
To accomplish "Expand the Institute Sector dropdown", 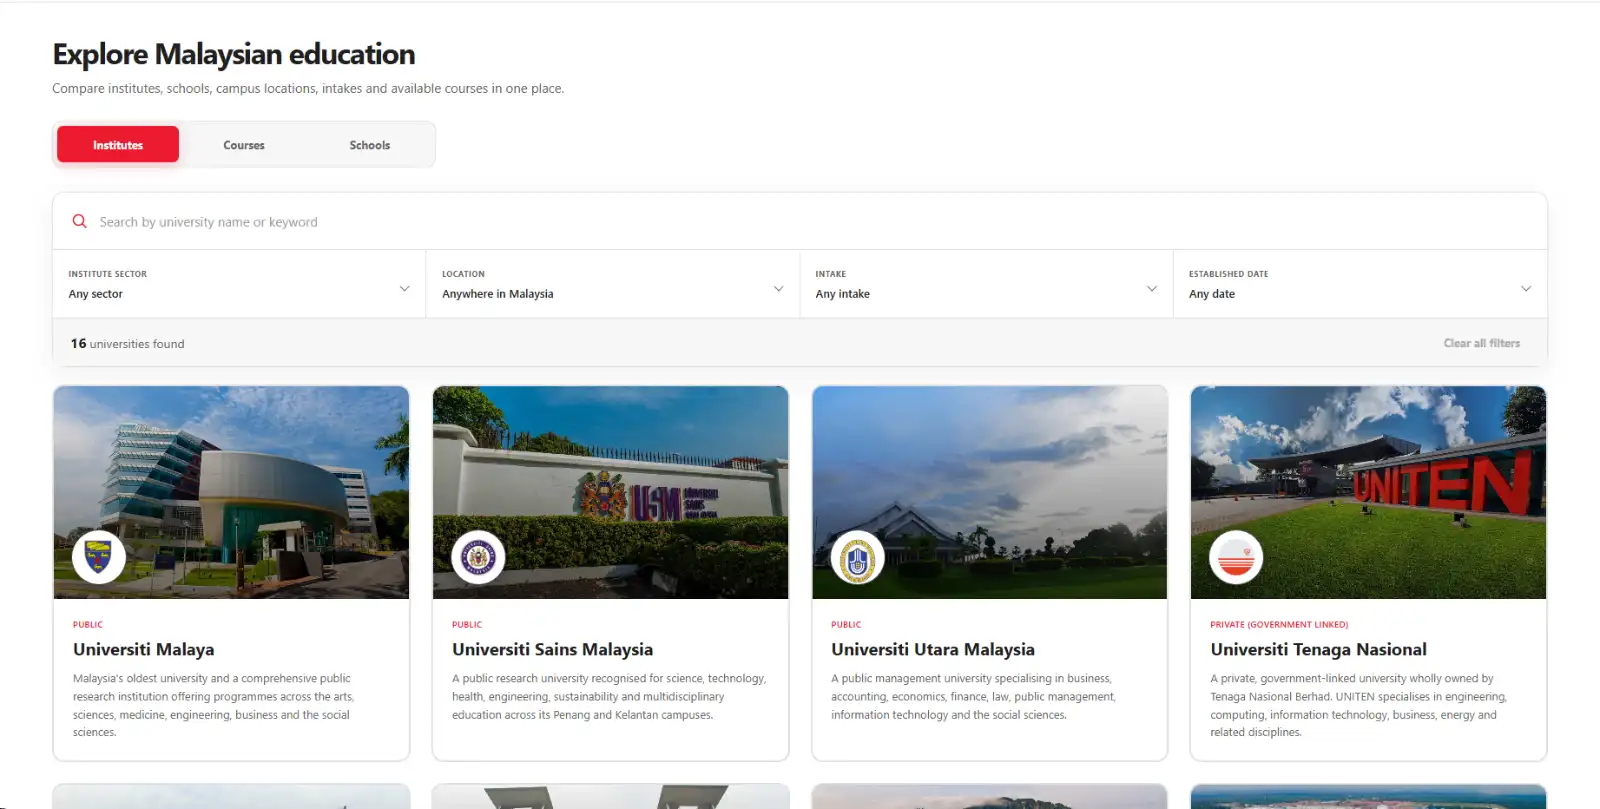I will click(x=239, y=285).
